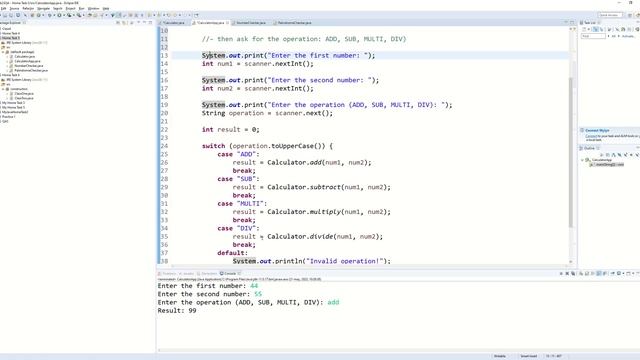
Task: Click the Quick Access search field
Action: tap(610, 15)
